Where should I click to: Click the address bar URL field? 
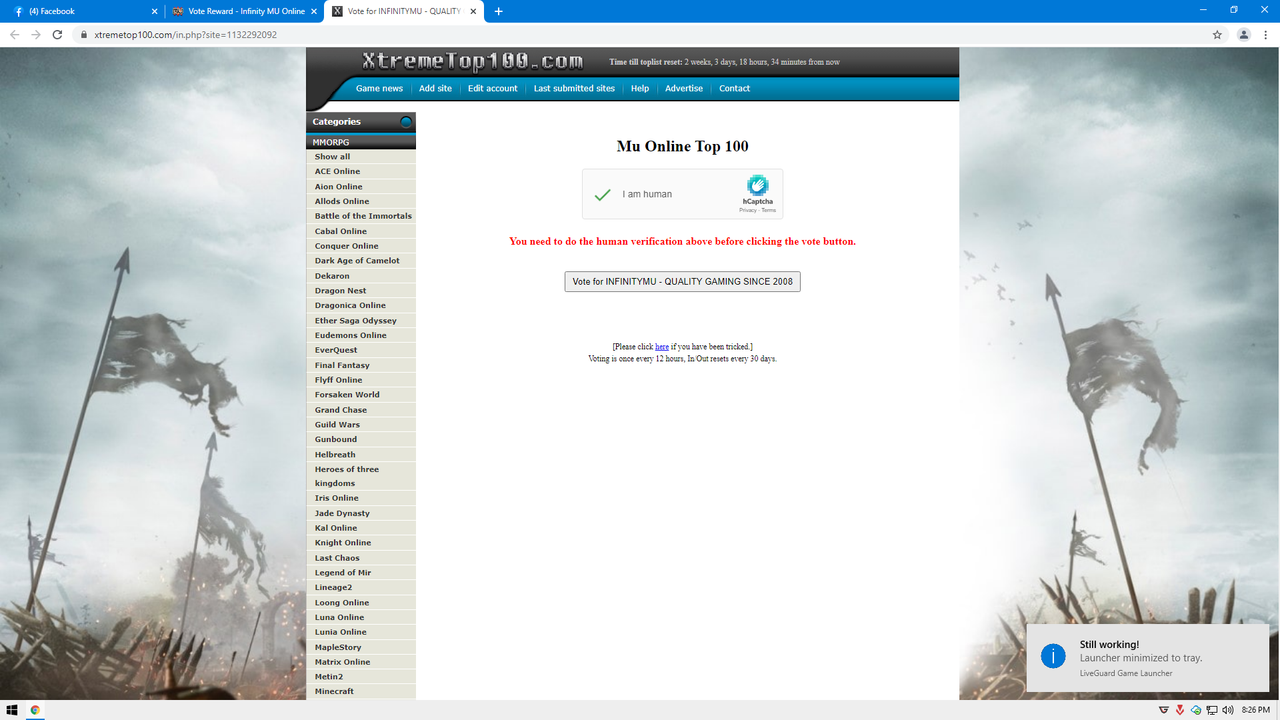640,34
